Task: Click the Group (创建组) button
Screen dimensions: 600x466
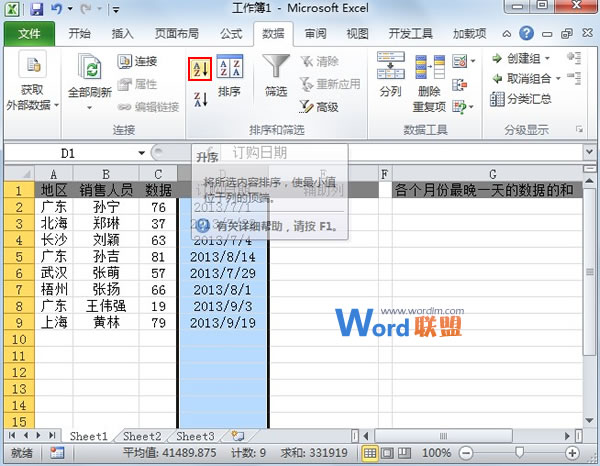Action: tap(516, 59)
